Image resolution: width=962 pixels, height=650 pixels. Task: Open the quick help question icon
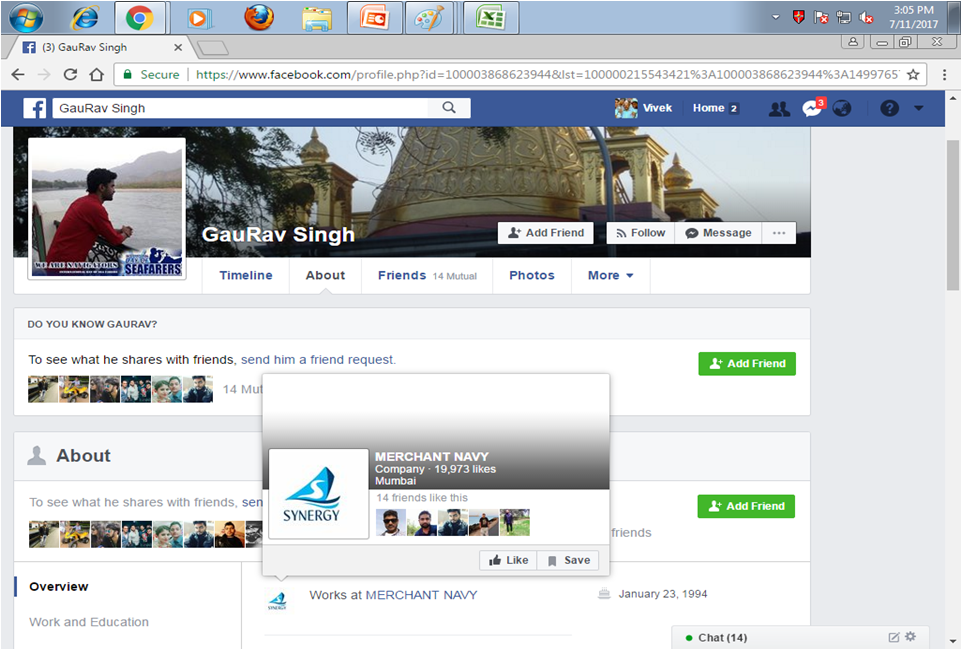(889, 109)
